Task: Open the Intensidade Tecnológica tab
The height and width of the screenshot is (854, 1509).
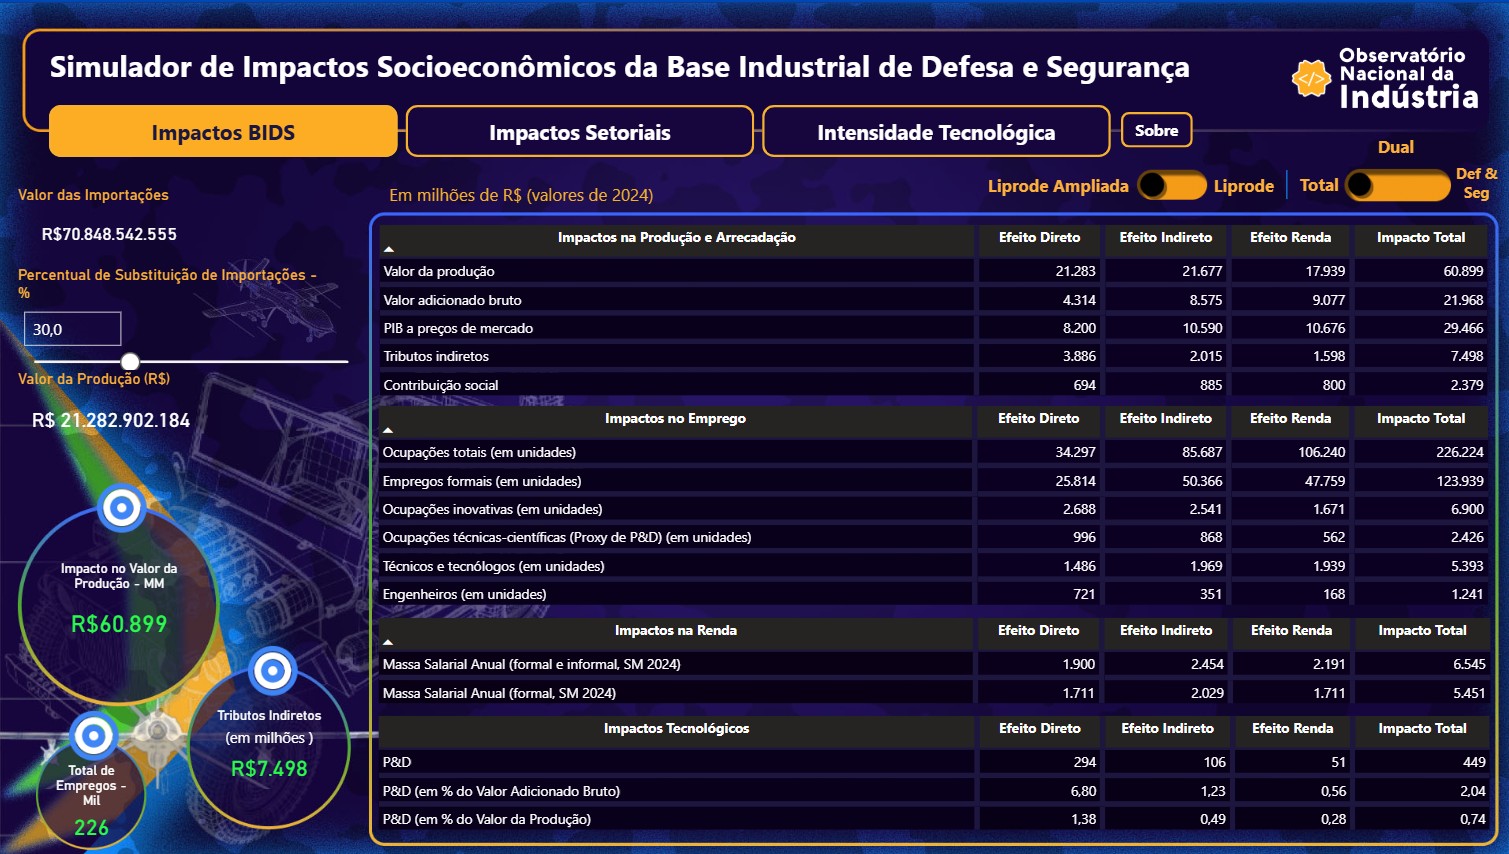Action: pyautogui.click(x=936, y=132)
